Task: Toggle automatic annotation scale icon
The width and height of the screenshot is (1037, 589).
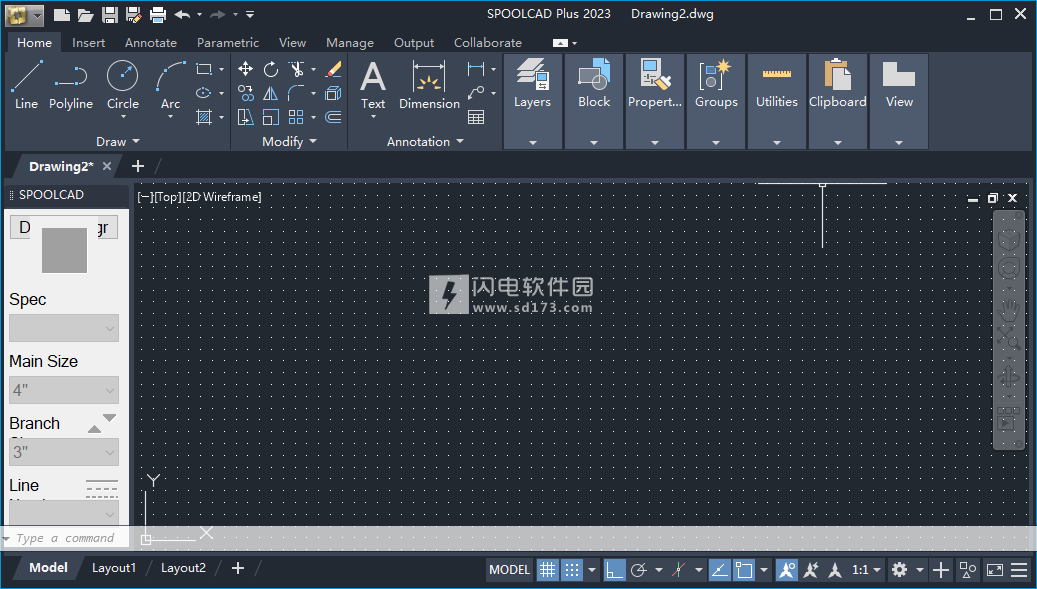Action: coord(811,569)
